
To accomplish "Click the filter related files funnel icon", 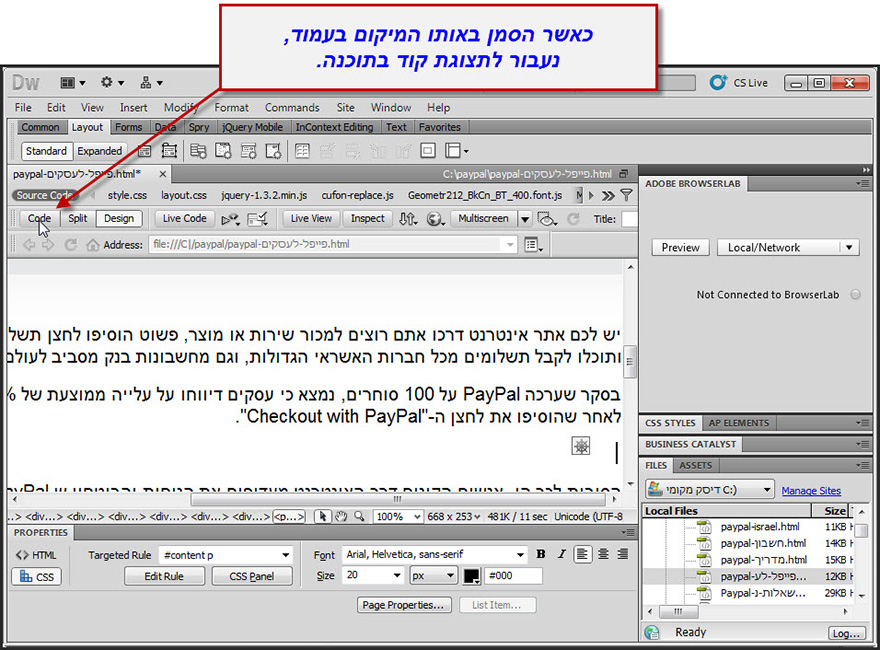I will tap(626, 195).
